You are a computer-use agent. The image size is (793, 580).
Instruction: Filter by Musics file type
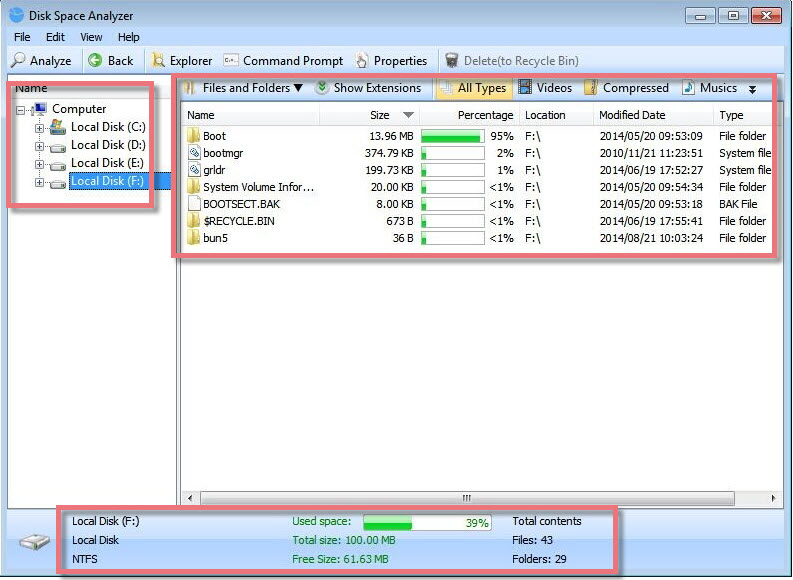(689, 88)
